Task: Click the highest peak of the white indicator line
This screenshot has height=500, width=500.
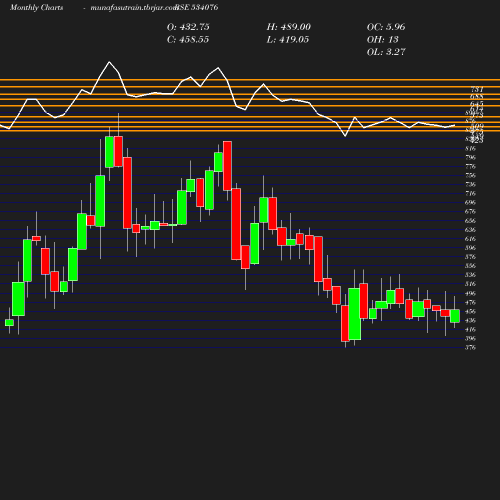Action: click(x=109, y=62)
